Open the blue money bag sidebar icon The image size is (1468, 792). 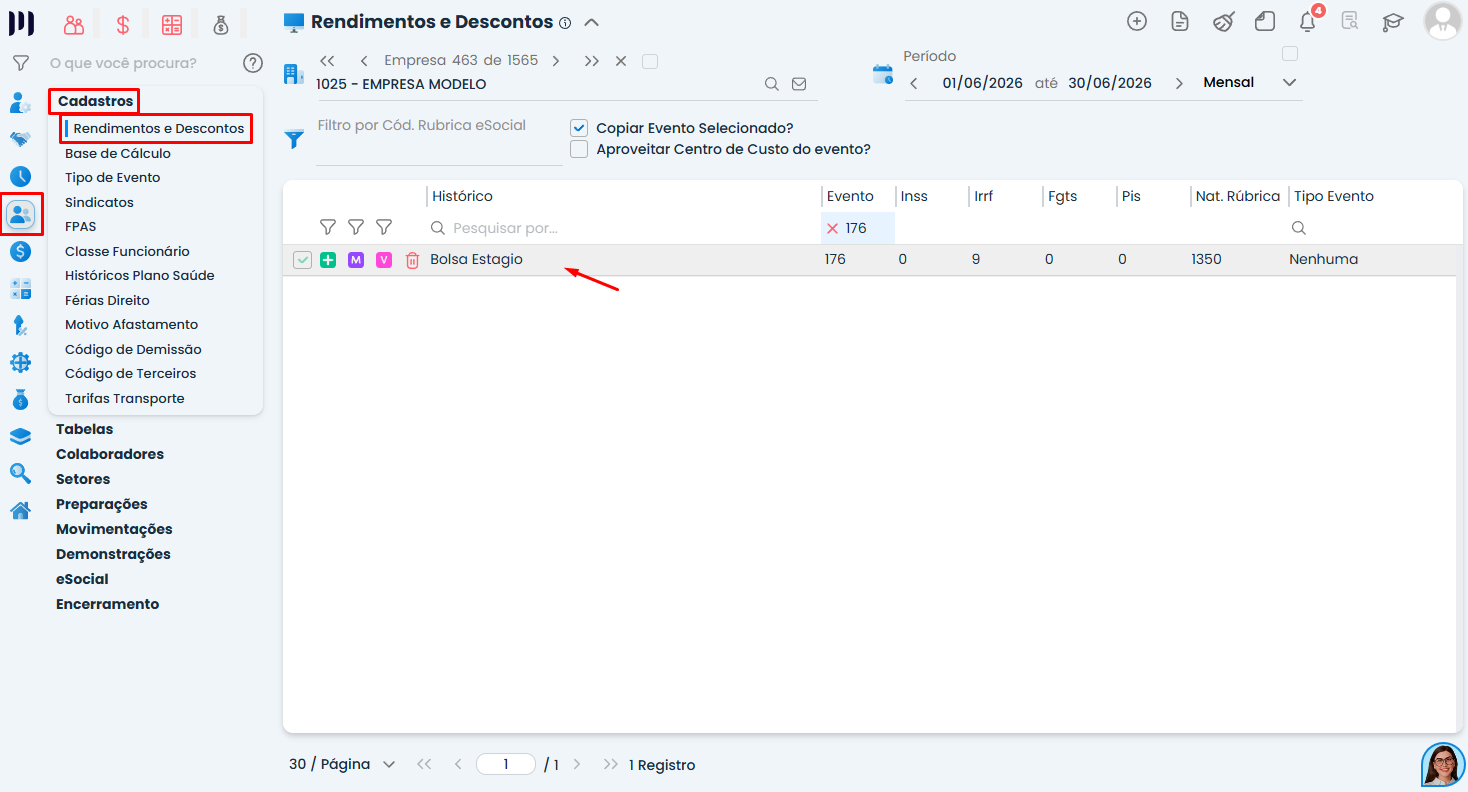pyautogui.click(x=20, y=399)
